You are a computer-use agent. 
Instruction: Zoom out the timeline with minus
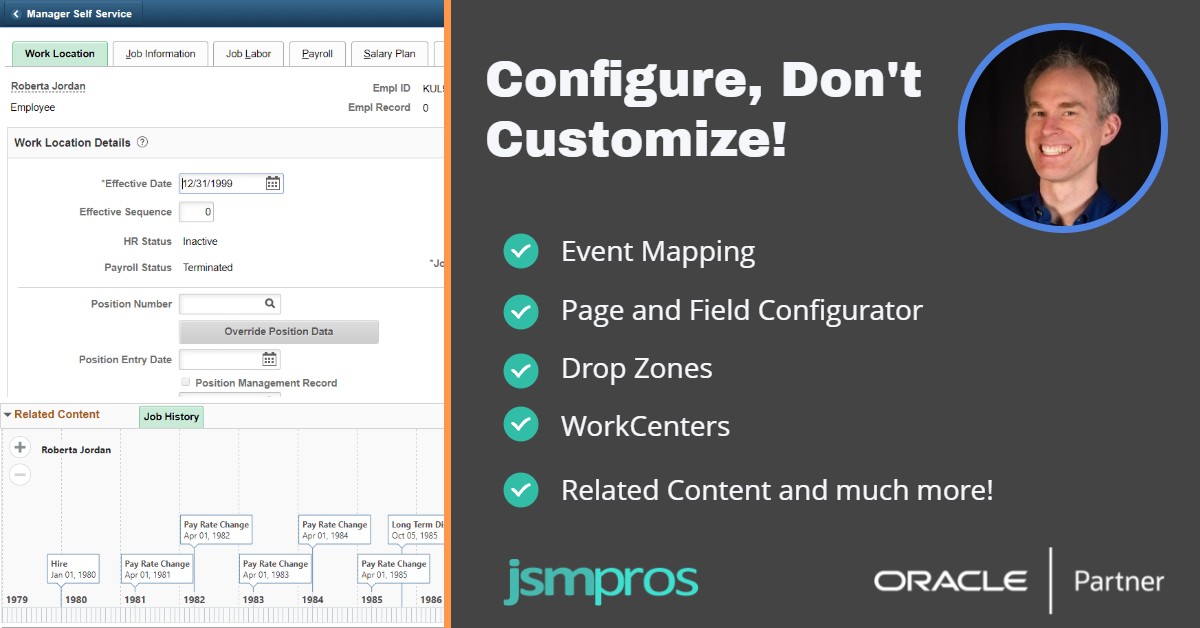pos(20,475)
